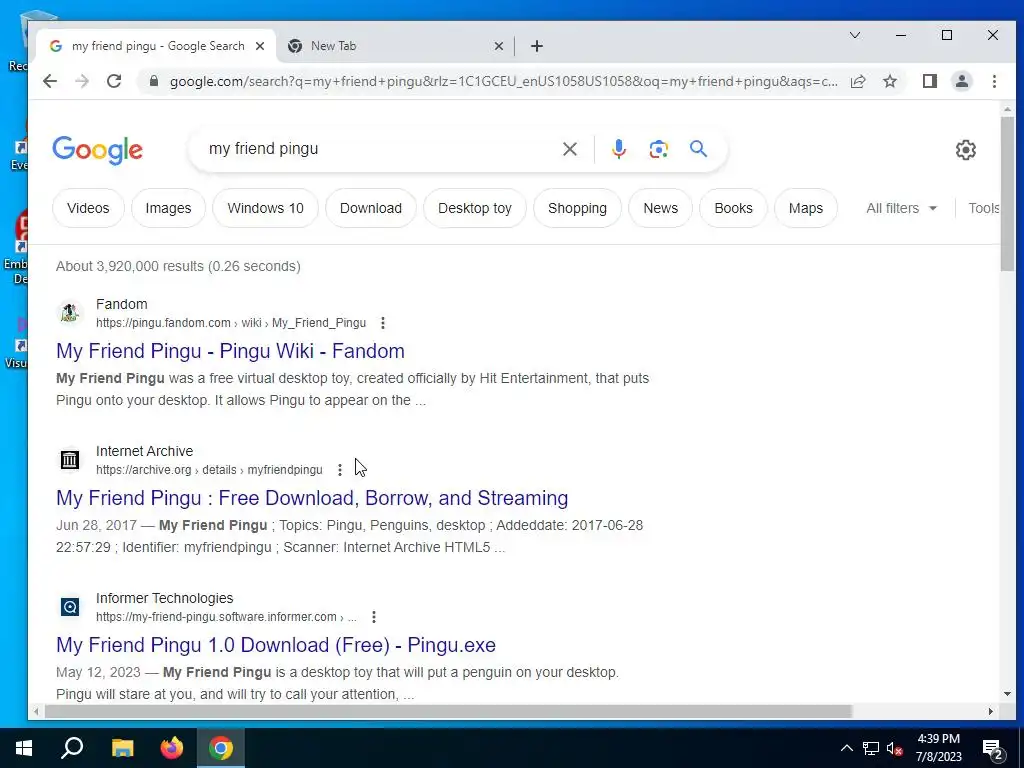Go back using the browser back arrow
This screenshot has width=1024, height=768.
pyautogui.click(x=50, y=81)
